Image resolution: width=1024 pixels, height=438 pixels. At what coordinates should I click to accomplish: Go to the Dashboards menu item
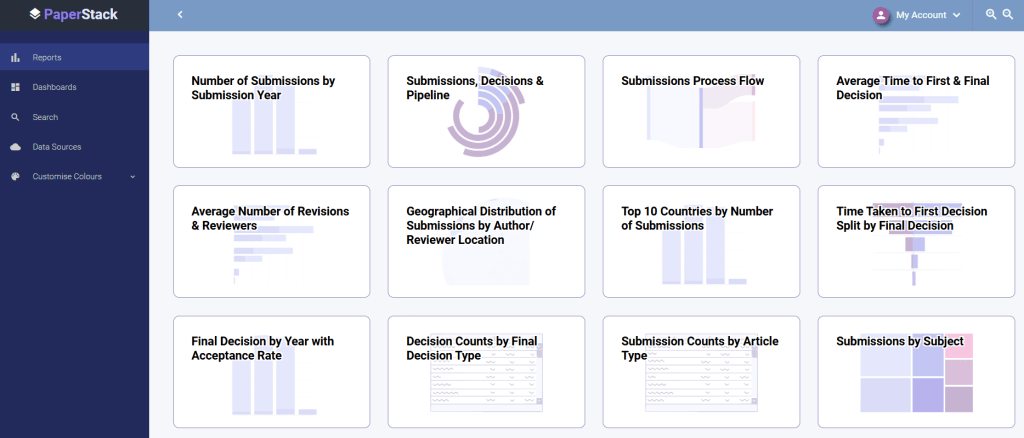click(x=54, y=87)
